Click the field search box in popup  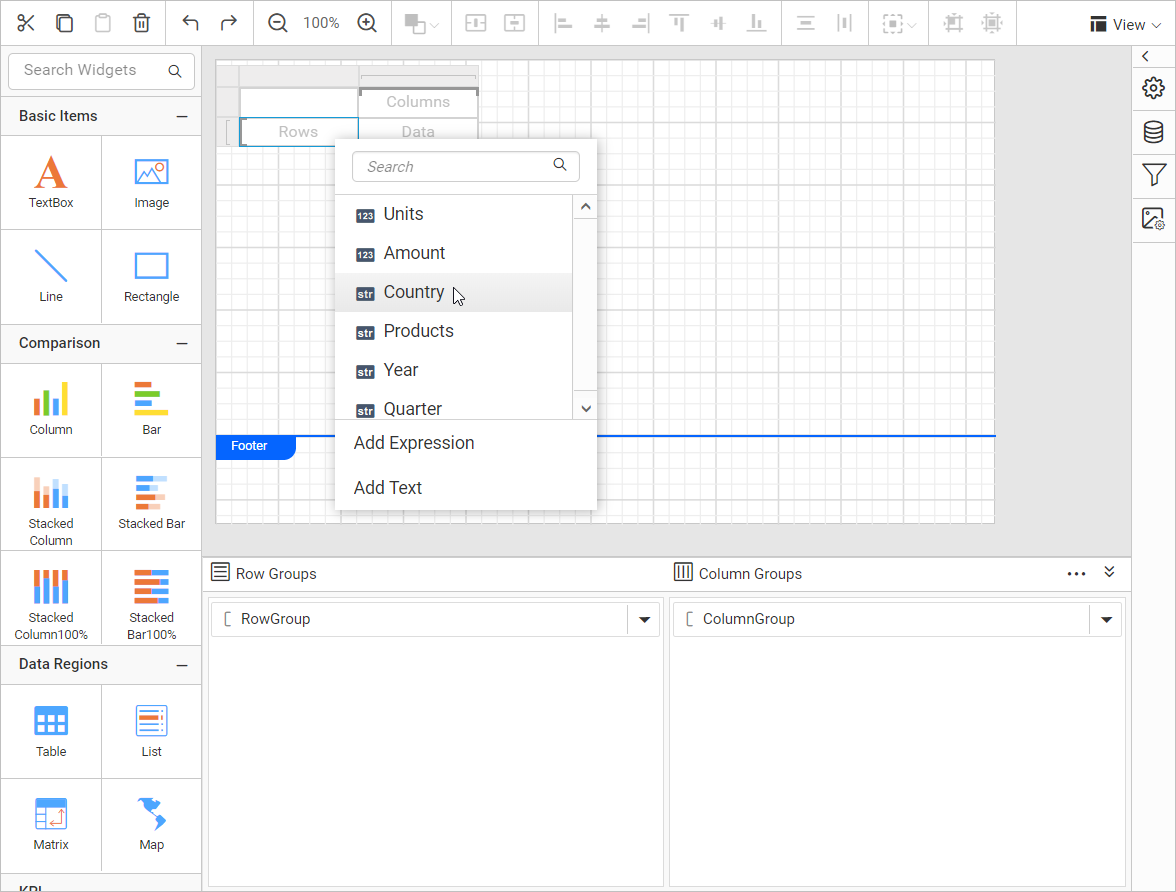pyautogui.click(x=466, y=167)
